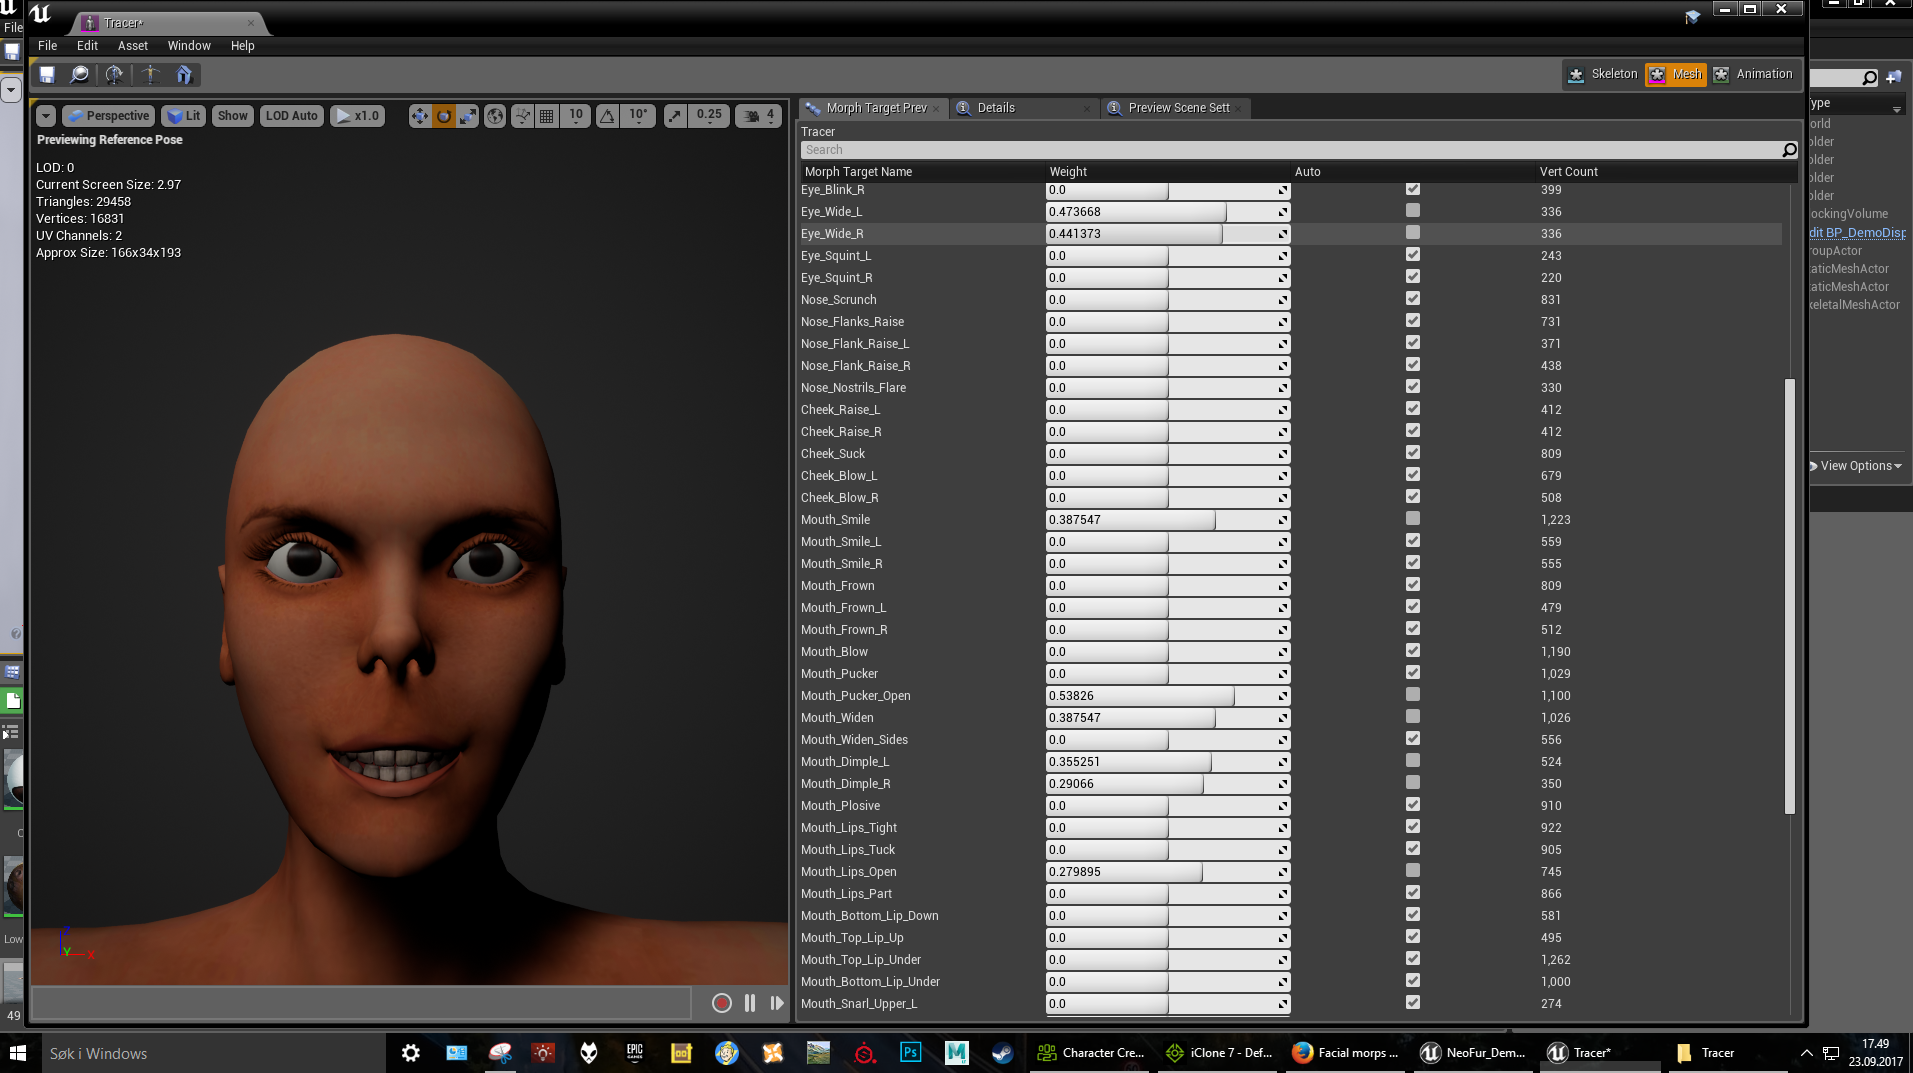Pause the viewport animation playback
The width and height of the screenshot is (1913, 1073).
[750, 1003]
